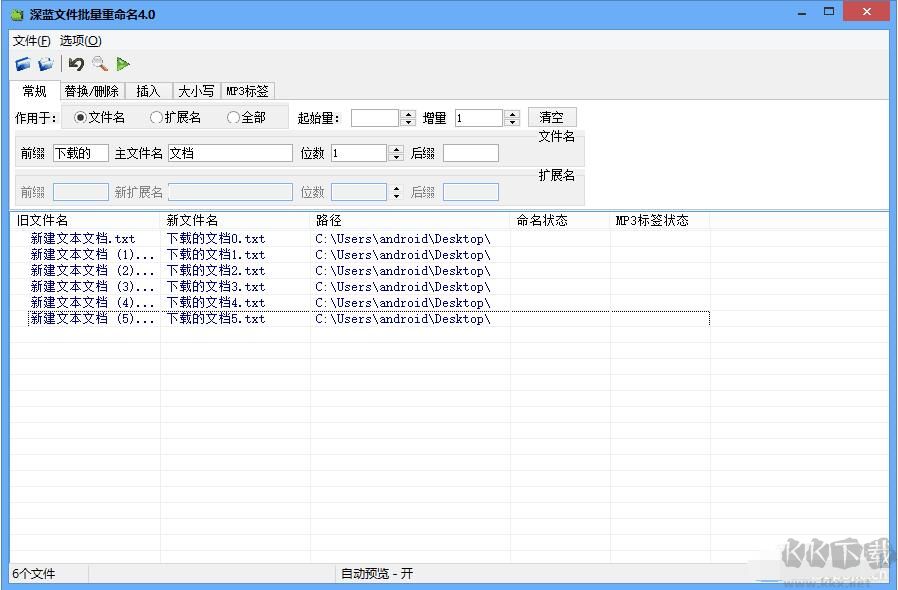The height and width of the screenshot is (590, 898).
Task: Switch to the 替换/删除 tab
Action: click(x=92, y=91)
